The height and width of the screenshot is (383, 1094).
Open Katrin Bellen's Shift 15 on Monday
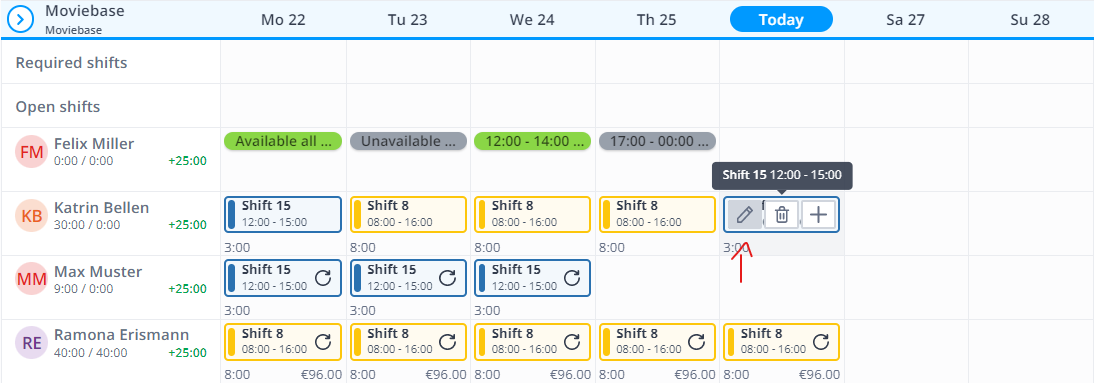pyautogui.click(x=283, y=214)
